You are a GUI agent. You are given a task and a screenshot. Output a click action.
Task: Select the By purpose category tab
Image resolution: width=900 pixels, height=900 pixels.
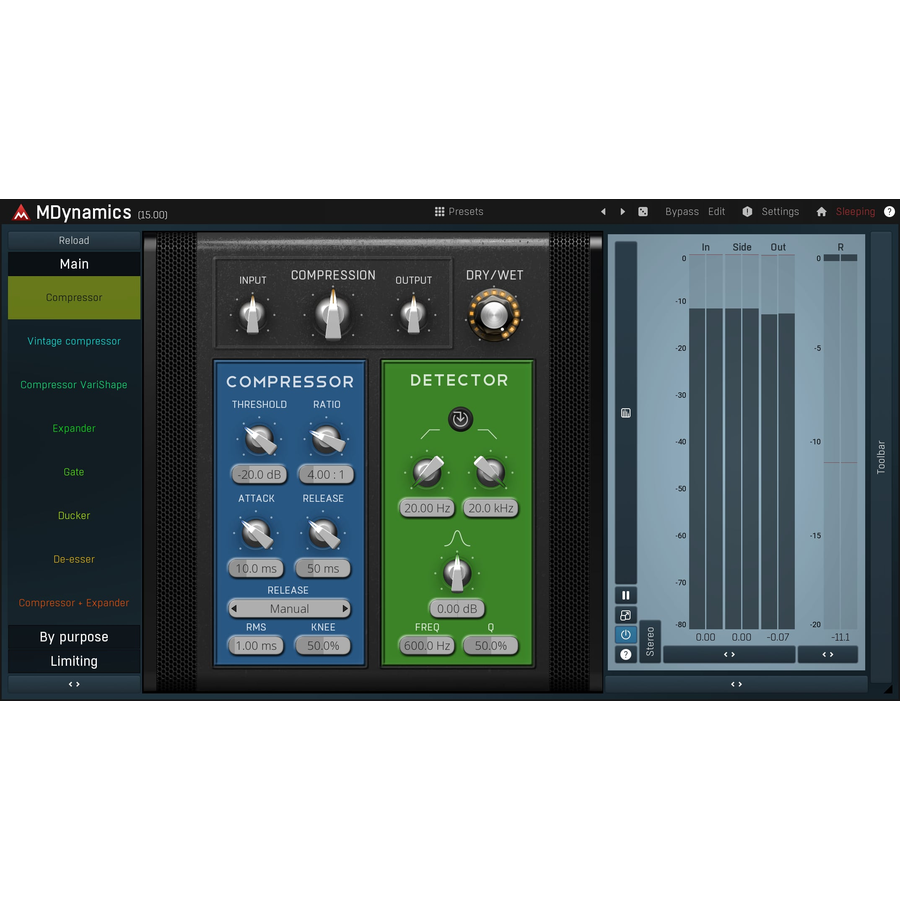(74, 637)
